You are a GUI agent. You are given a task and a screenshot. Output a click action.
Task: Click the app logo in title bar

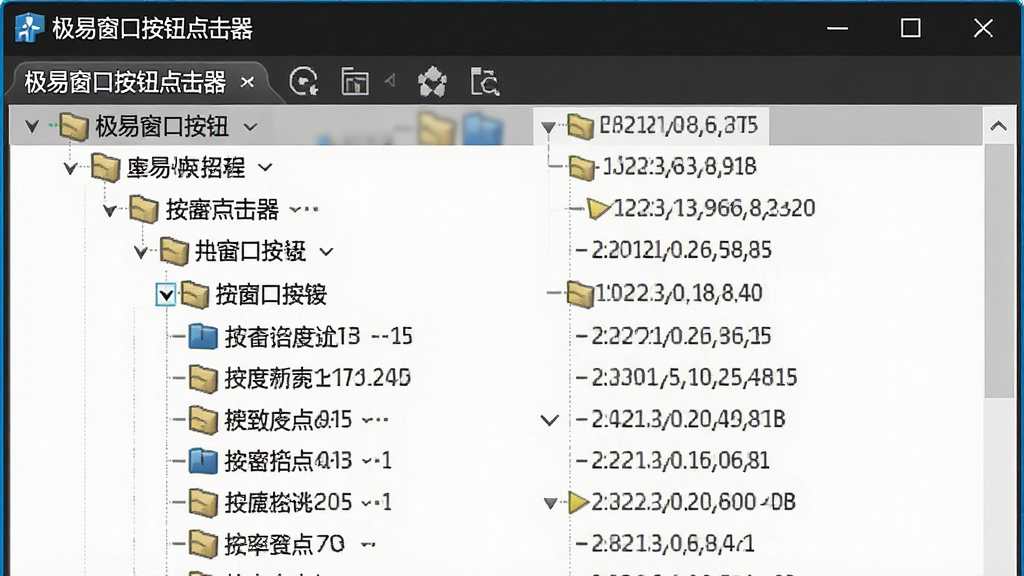(x=29, y=28)
